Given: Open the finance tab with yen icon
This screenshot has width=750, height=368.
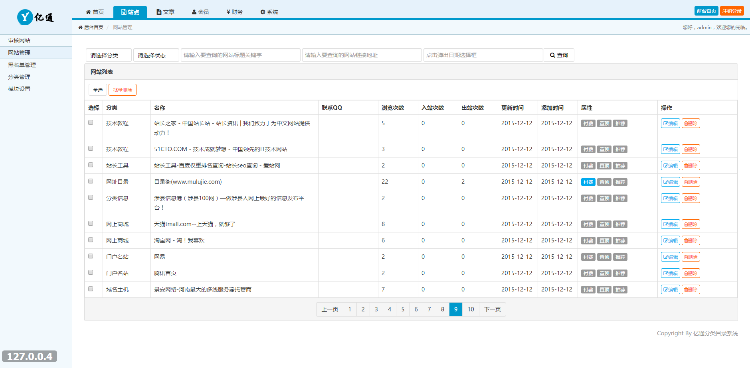Looking at the screenshot, I should 234,12.
